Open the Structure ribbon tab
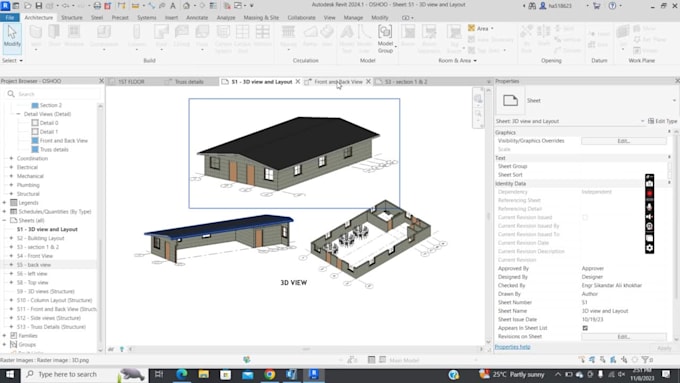This screenshot has width=680, height=383. point(72,17)
